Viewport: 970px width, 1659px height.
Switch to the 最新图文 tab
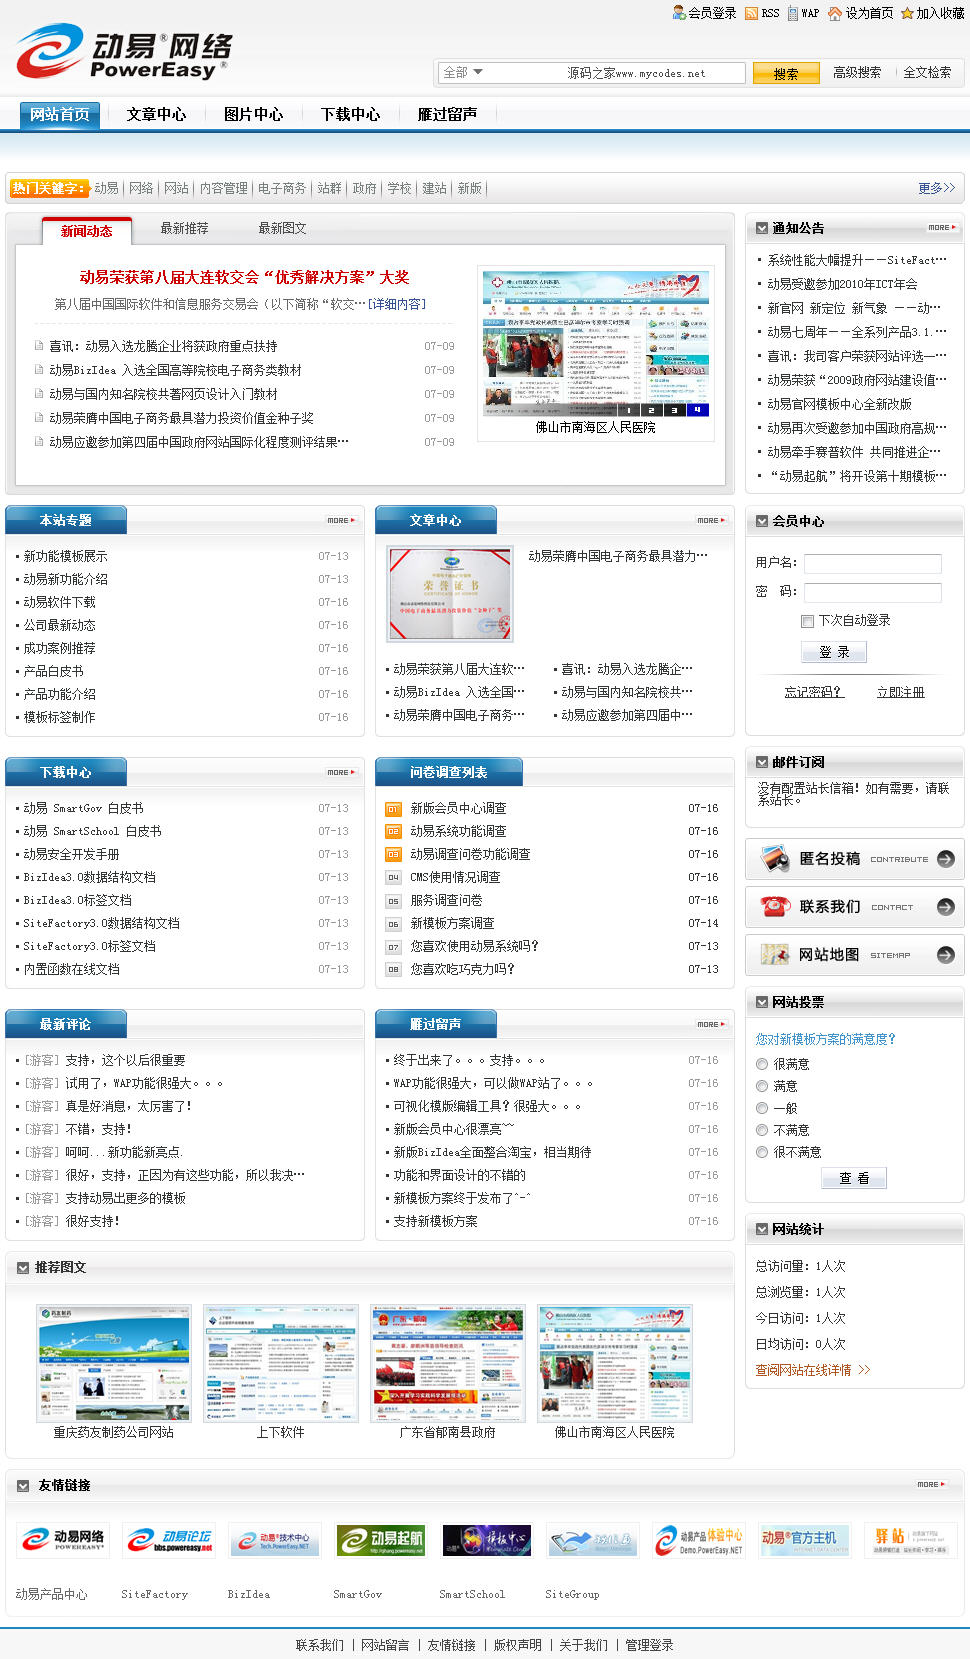click(283, 229)
